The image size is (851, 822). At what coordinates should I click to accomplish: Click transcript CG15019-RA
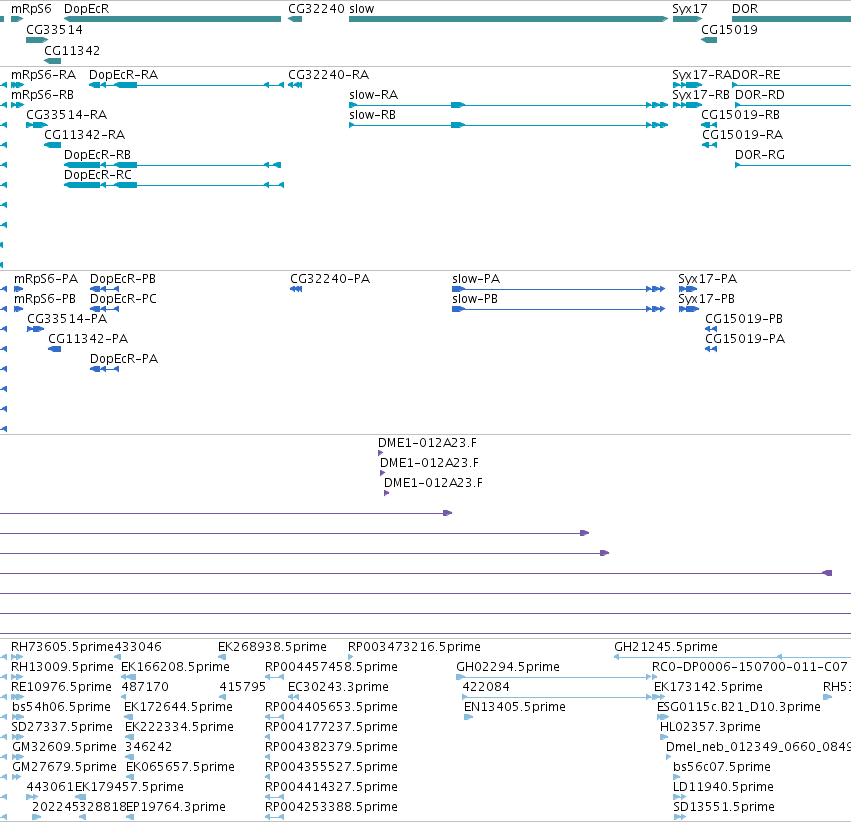742,135
